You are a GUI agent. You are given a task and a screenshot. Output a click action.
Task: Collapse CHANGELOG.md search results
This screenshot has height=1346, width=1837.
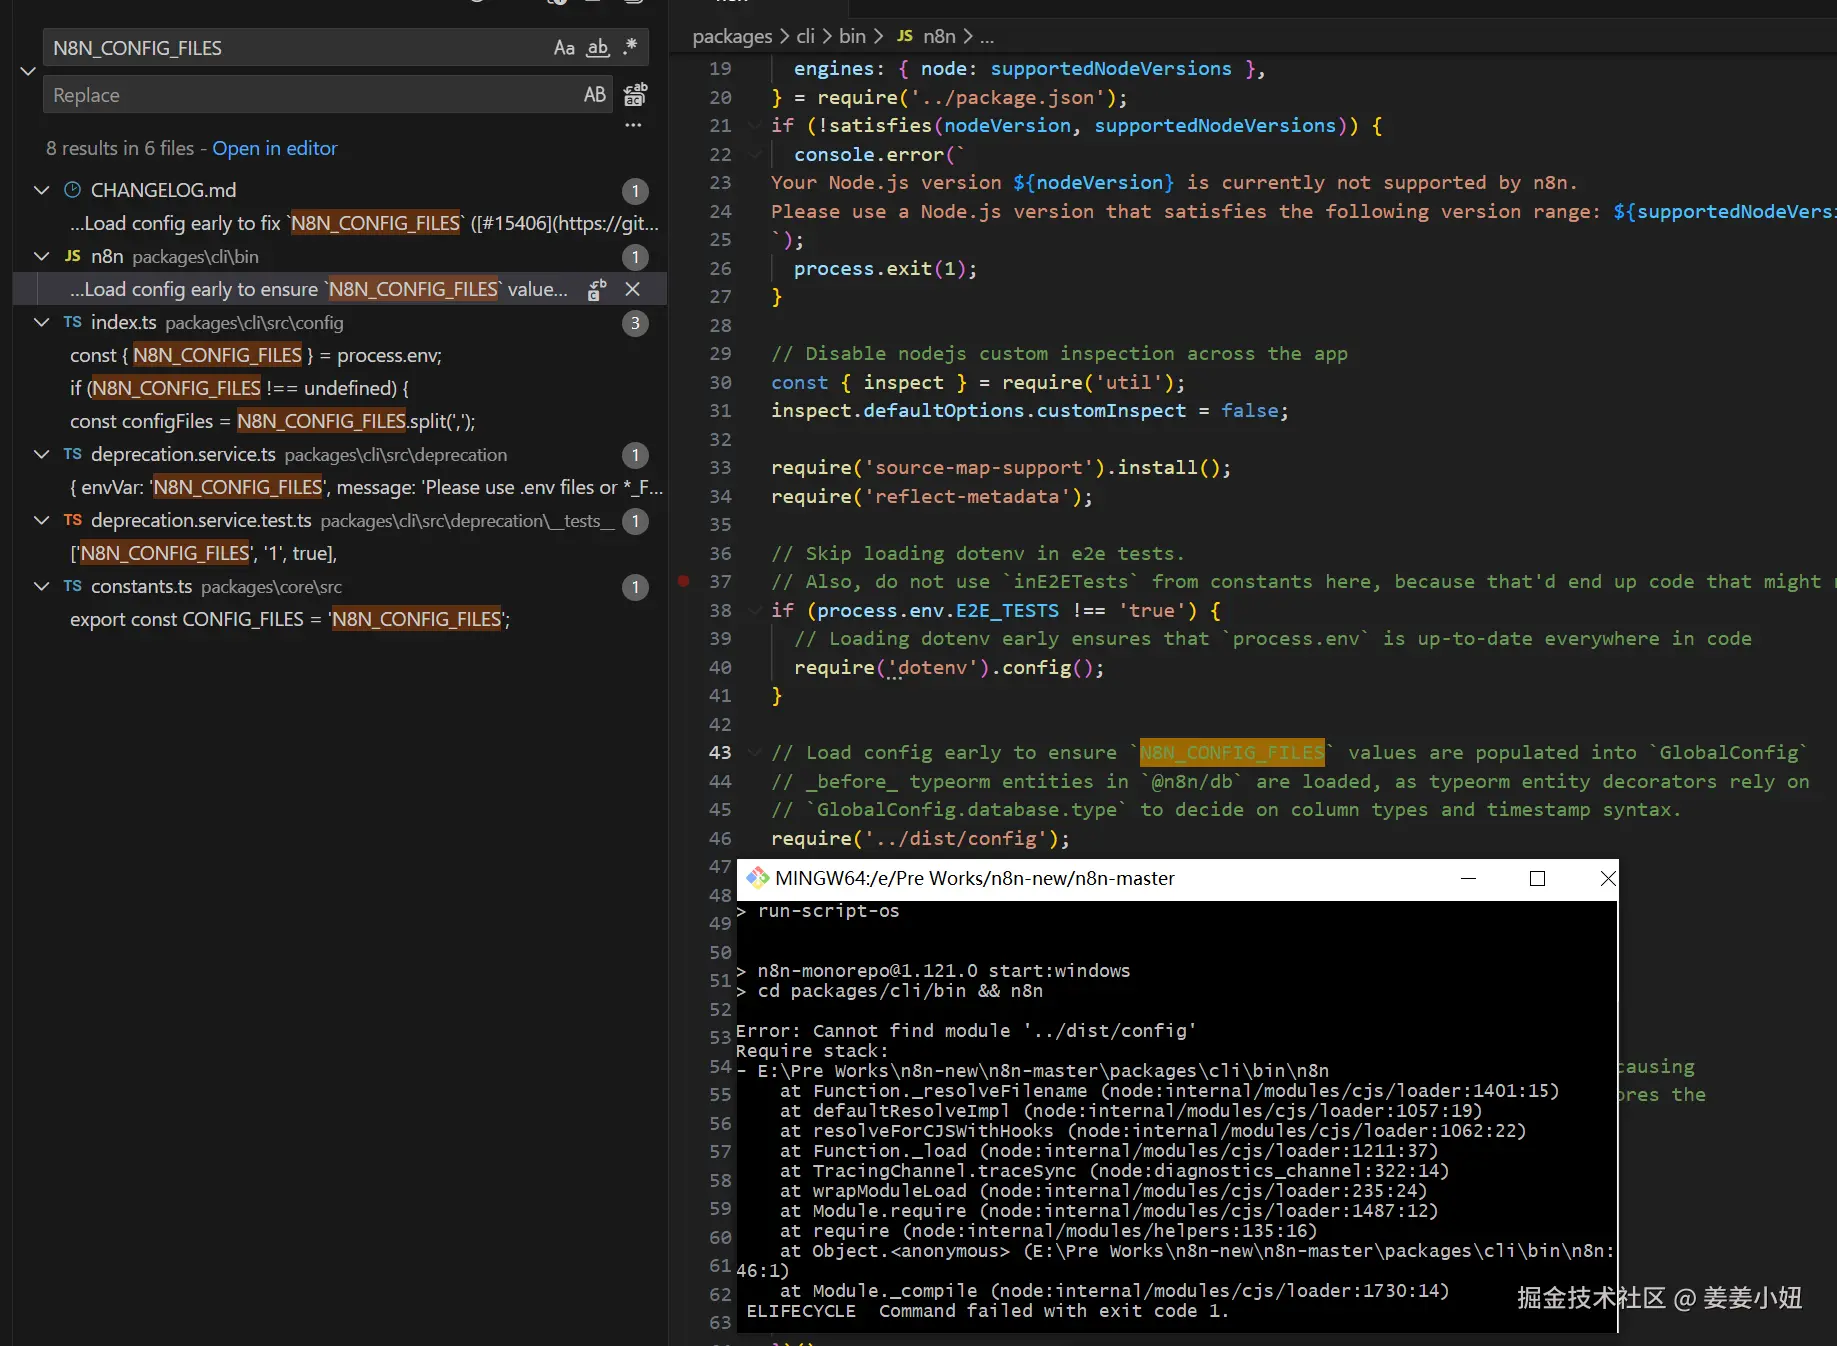[42, 190]
